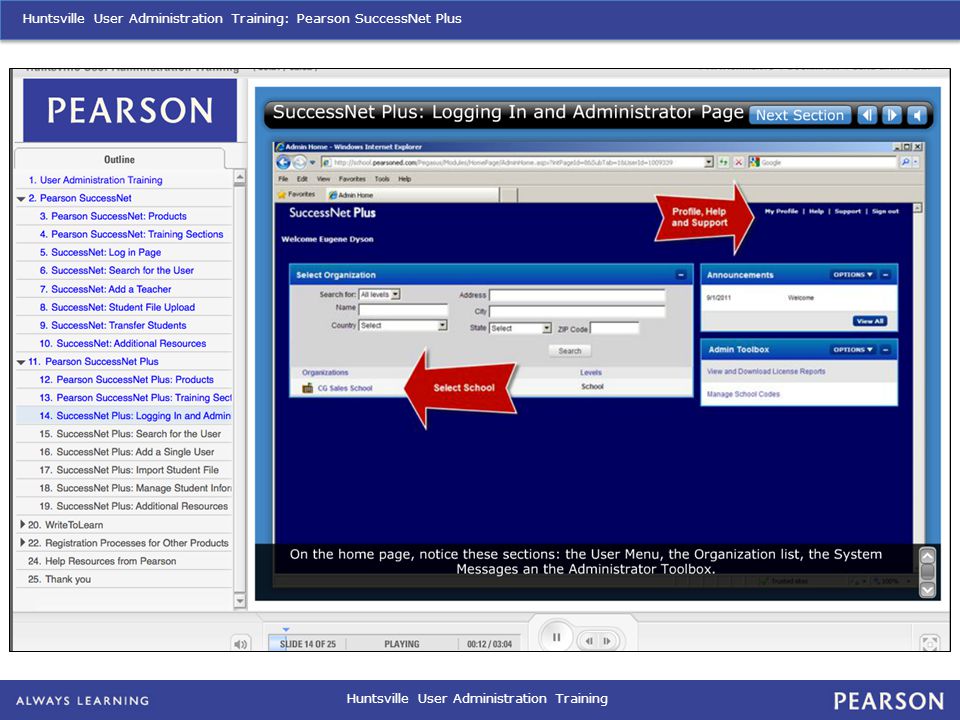Screen dimensions: 960x720
Task: Step forward with bottom next control
Action: (607, 641)
